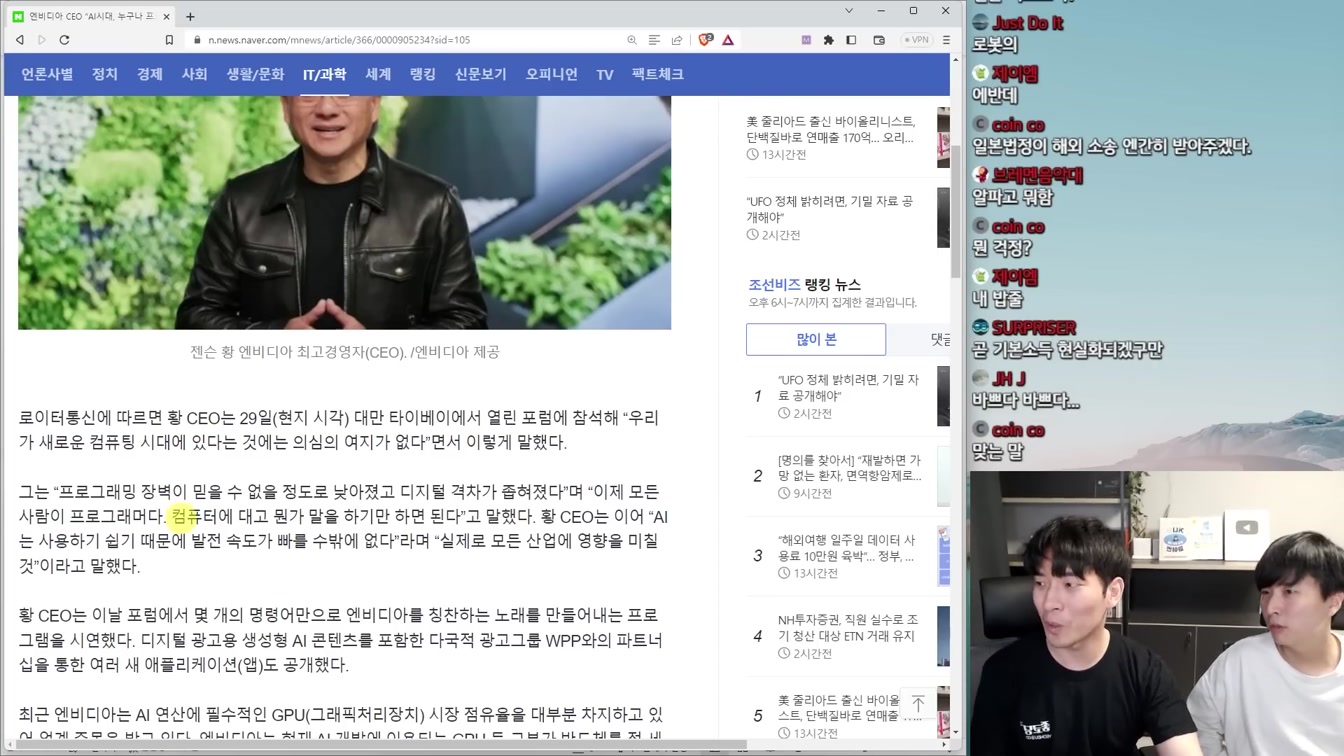1344x756 pixels.
Task: Open rank 1 article about UFO 정체
Action: tap(848, 387)
